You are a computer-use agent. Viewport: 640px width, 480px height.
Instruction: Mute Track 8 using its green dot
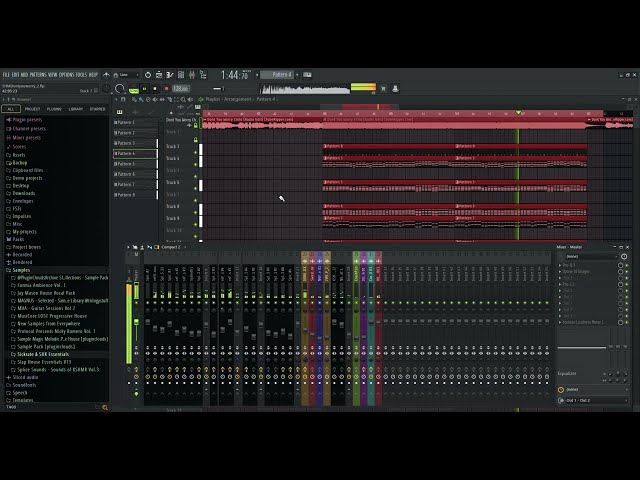(196, 212)
